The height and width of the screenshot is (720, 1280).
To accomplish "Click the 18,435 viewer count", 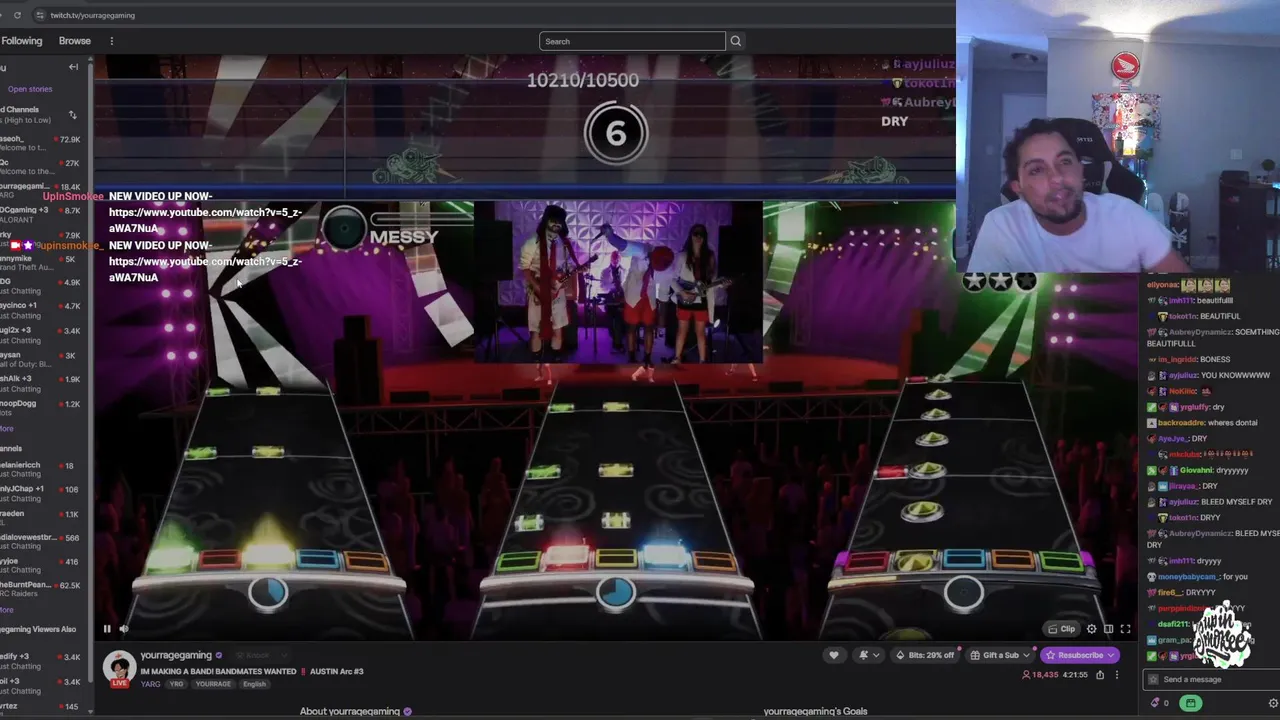I will point(1039,675).
